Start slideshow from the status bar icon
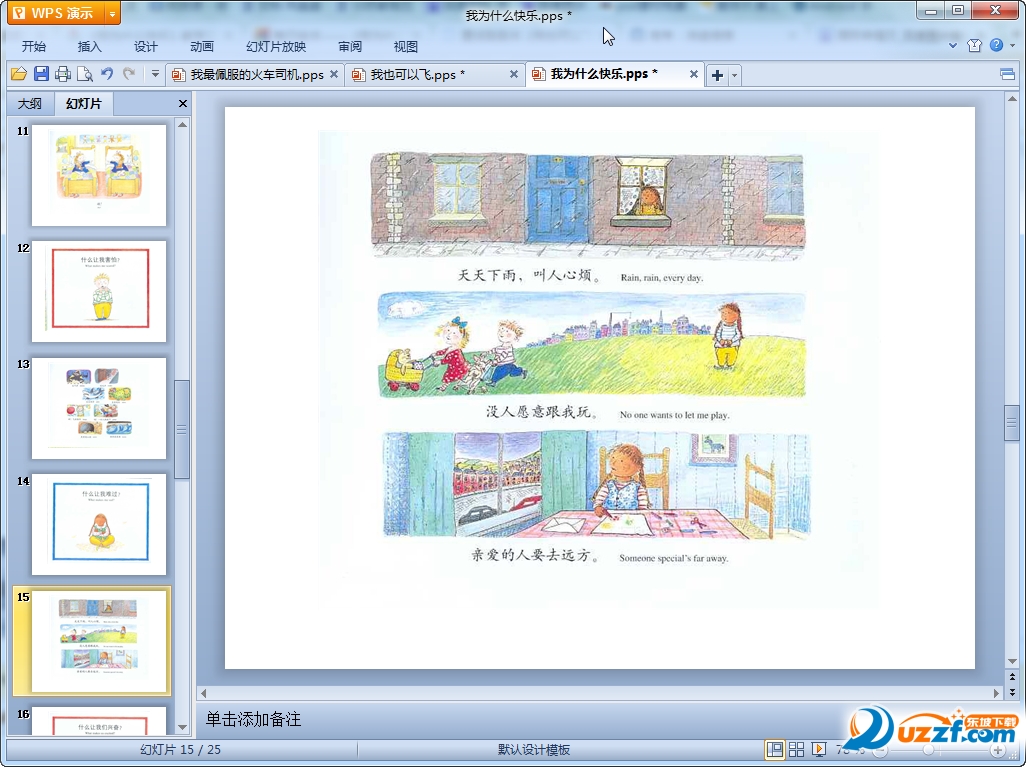Viewport: 1026px width, 767px height. pyautogui.click(x=819, y=749)
